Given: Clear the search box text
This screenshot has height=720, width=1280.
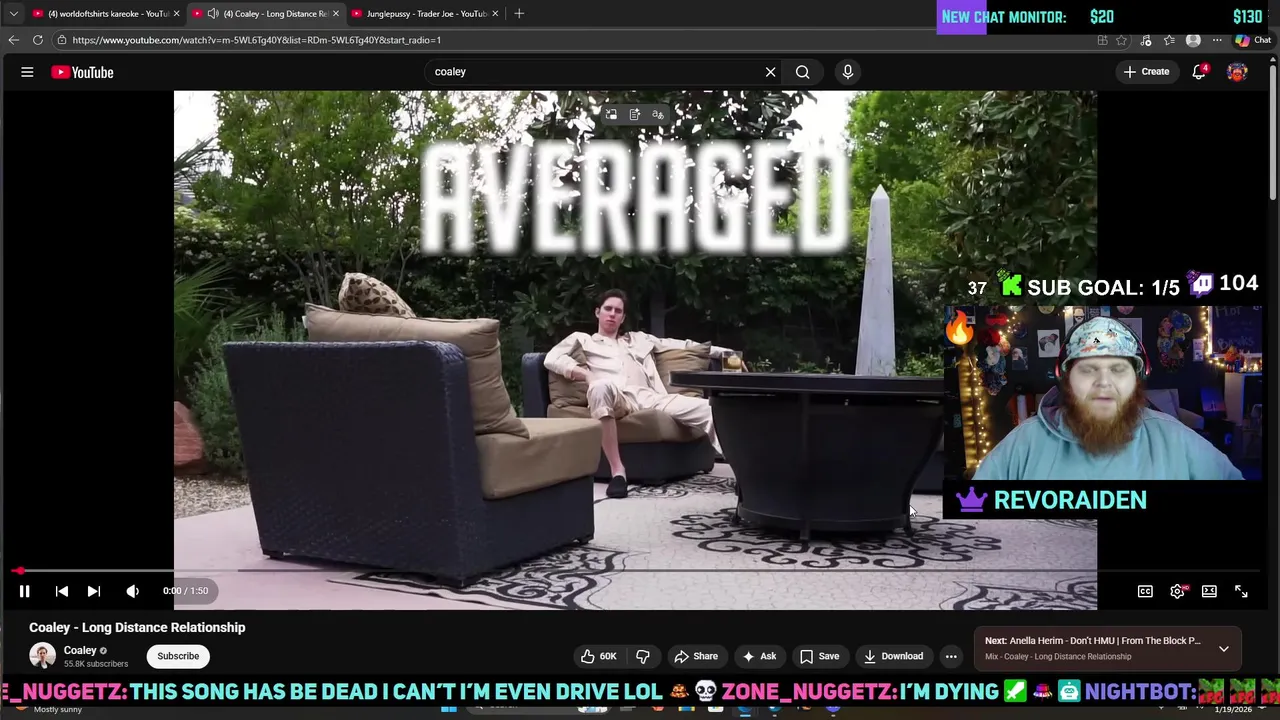Looking at the screenshot, I should [770, 72].
